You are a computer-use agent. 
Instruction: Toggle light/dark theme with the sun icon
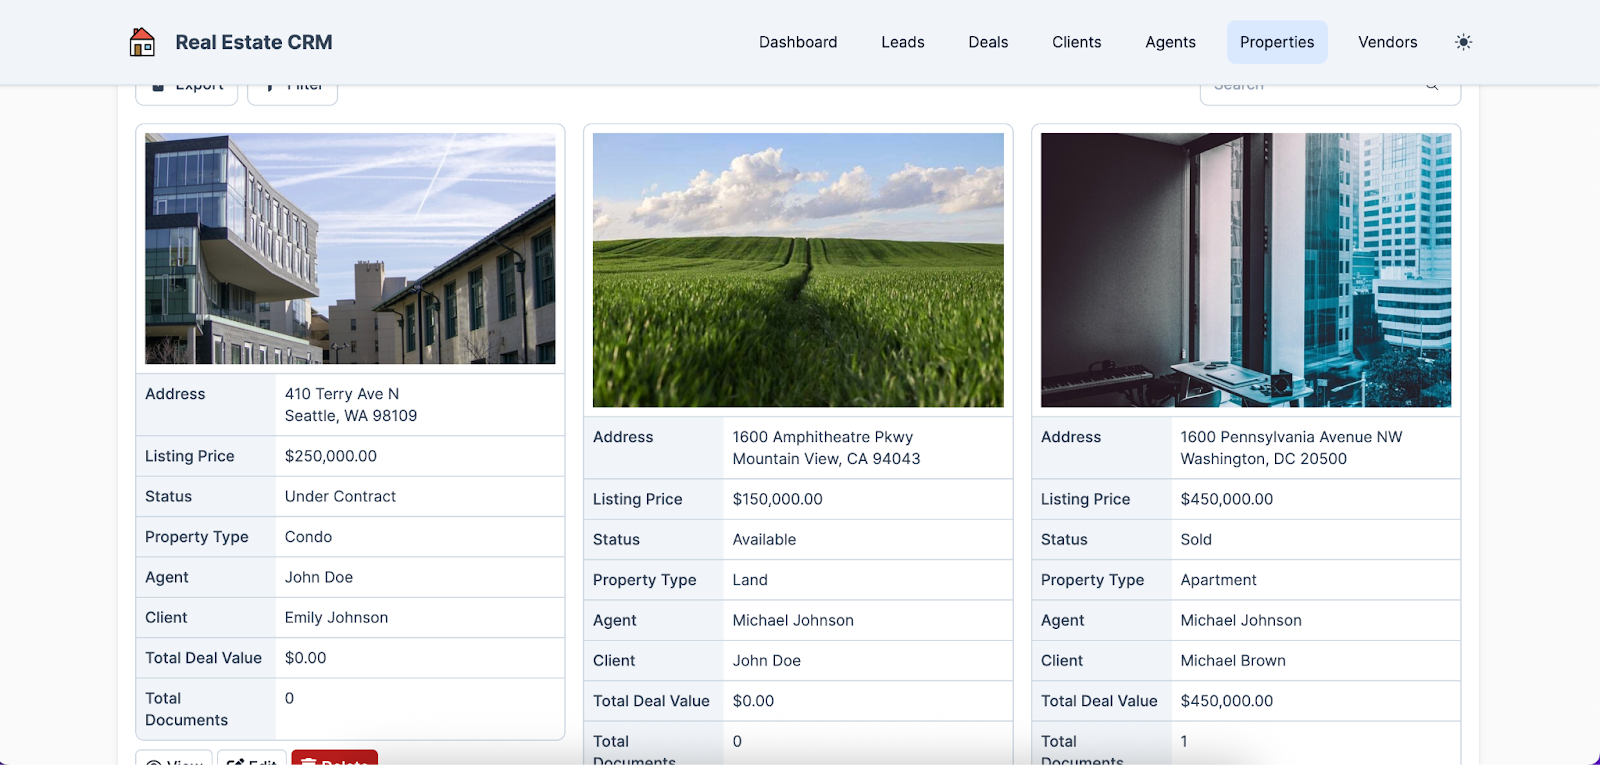(1463, 42)
